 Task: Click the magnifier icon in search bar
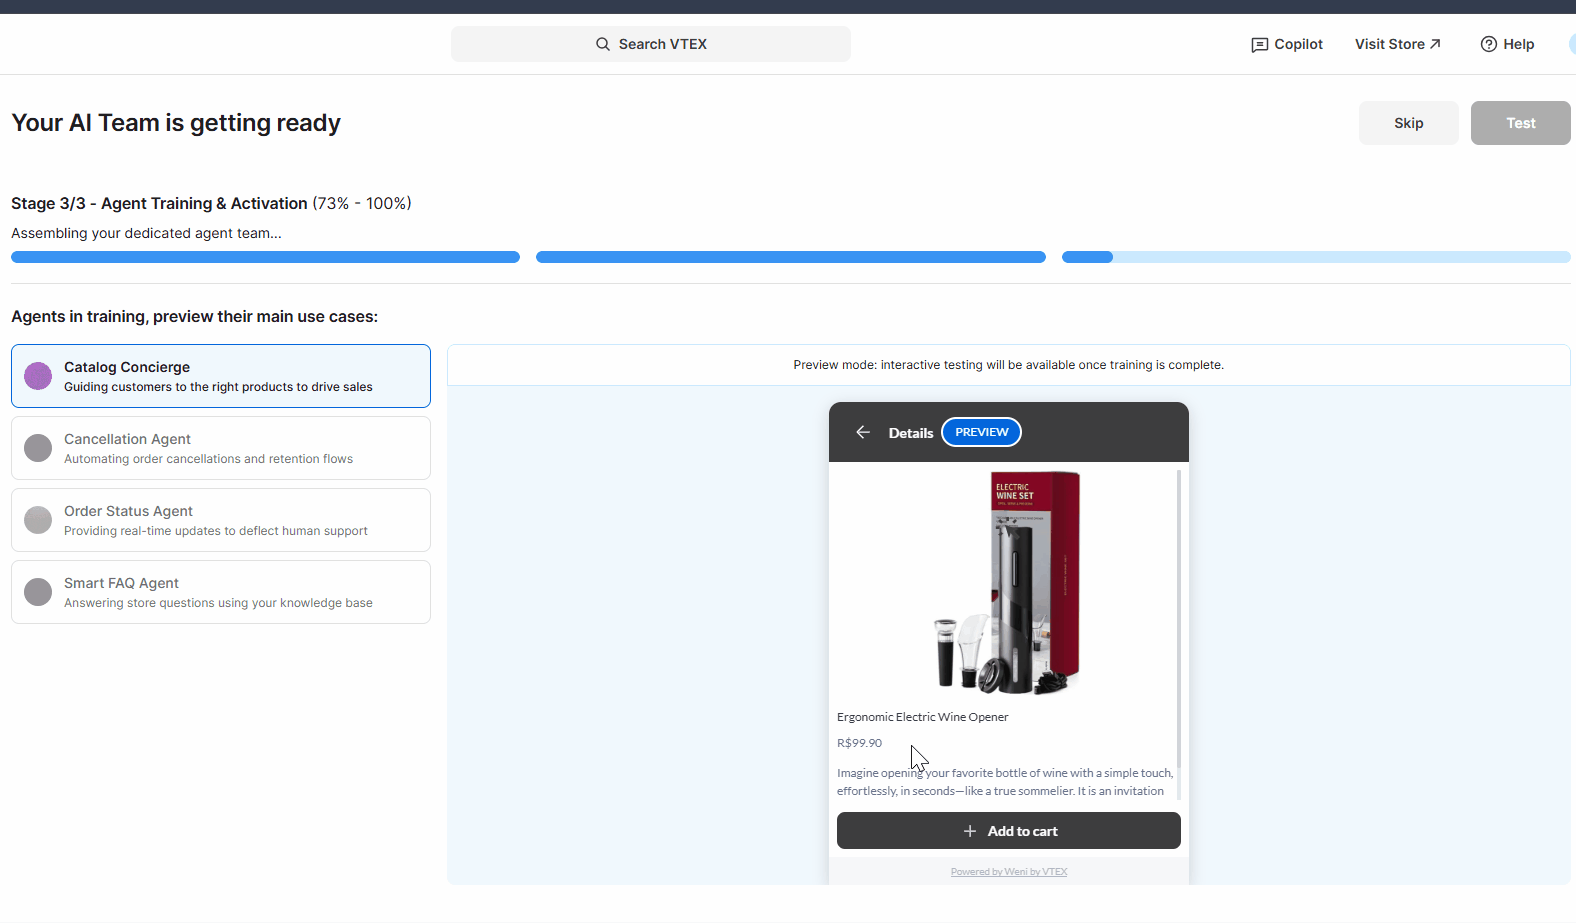(x=603, y=44)
